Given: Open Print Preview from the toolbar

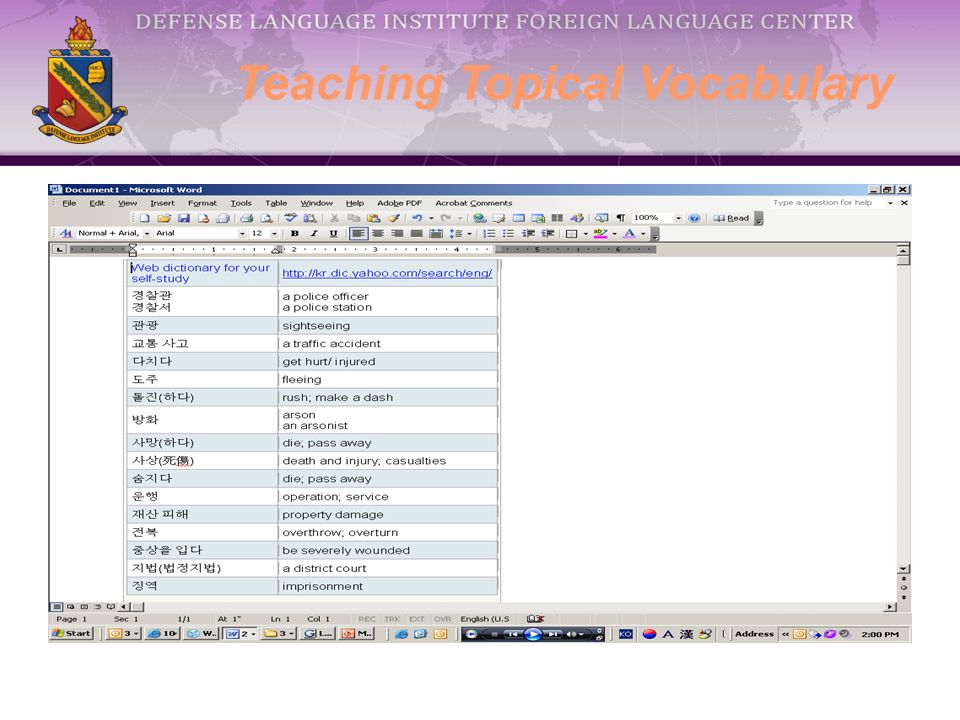Looking at the screenshot, I should tap(266, 218).
